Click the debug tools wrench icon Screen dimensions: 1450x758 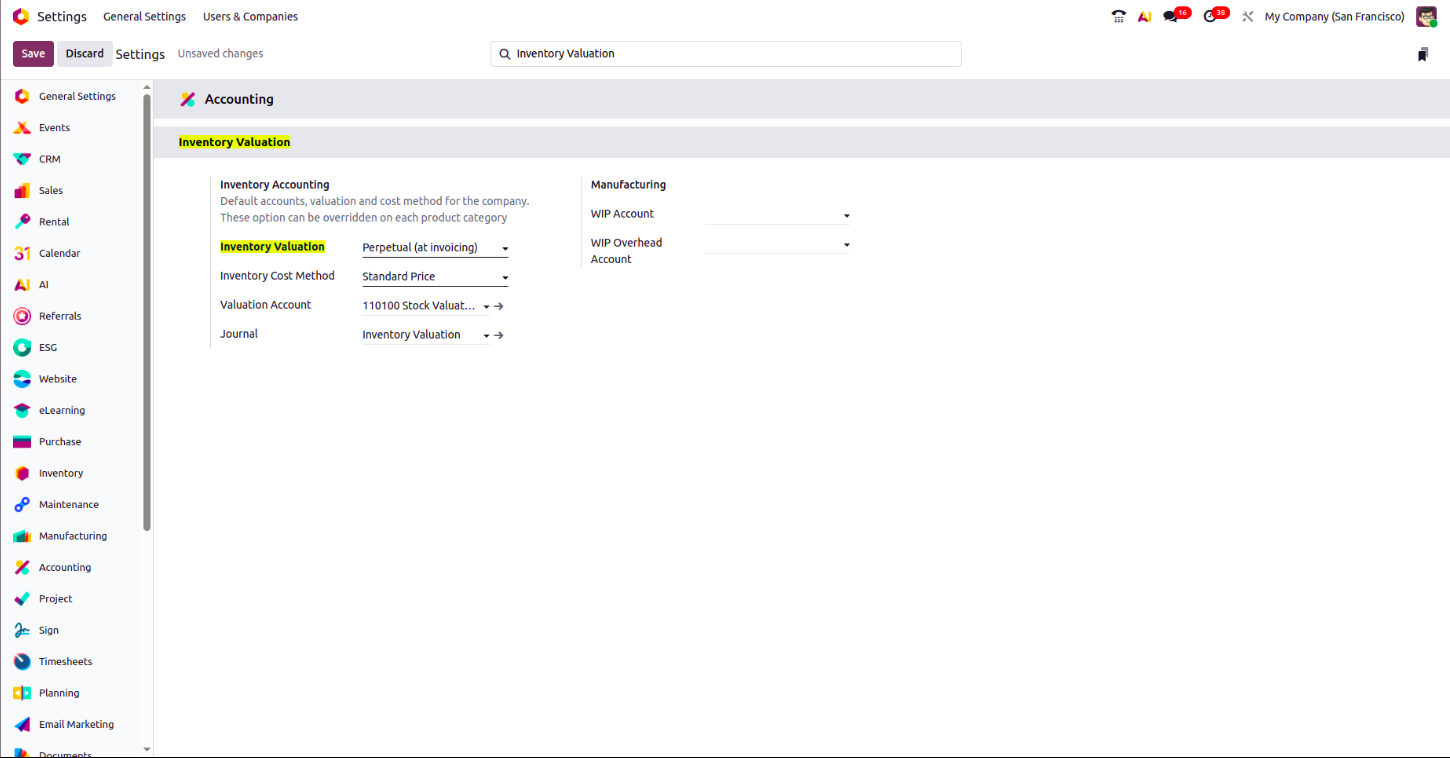point(1247,17)
